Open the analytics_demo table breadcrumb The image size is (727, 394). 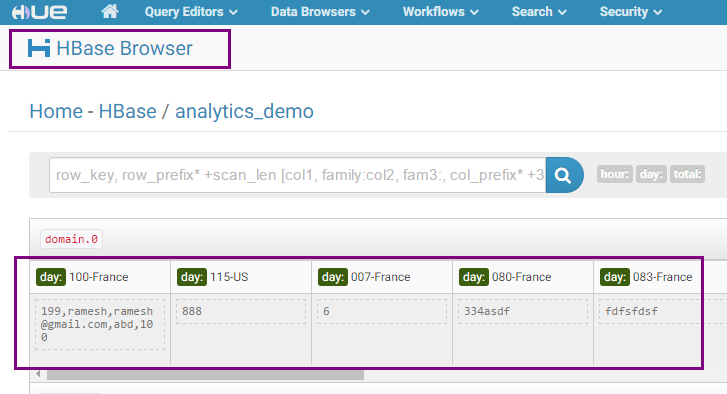pos(244,112)
